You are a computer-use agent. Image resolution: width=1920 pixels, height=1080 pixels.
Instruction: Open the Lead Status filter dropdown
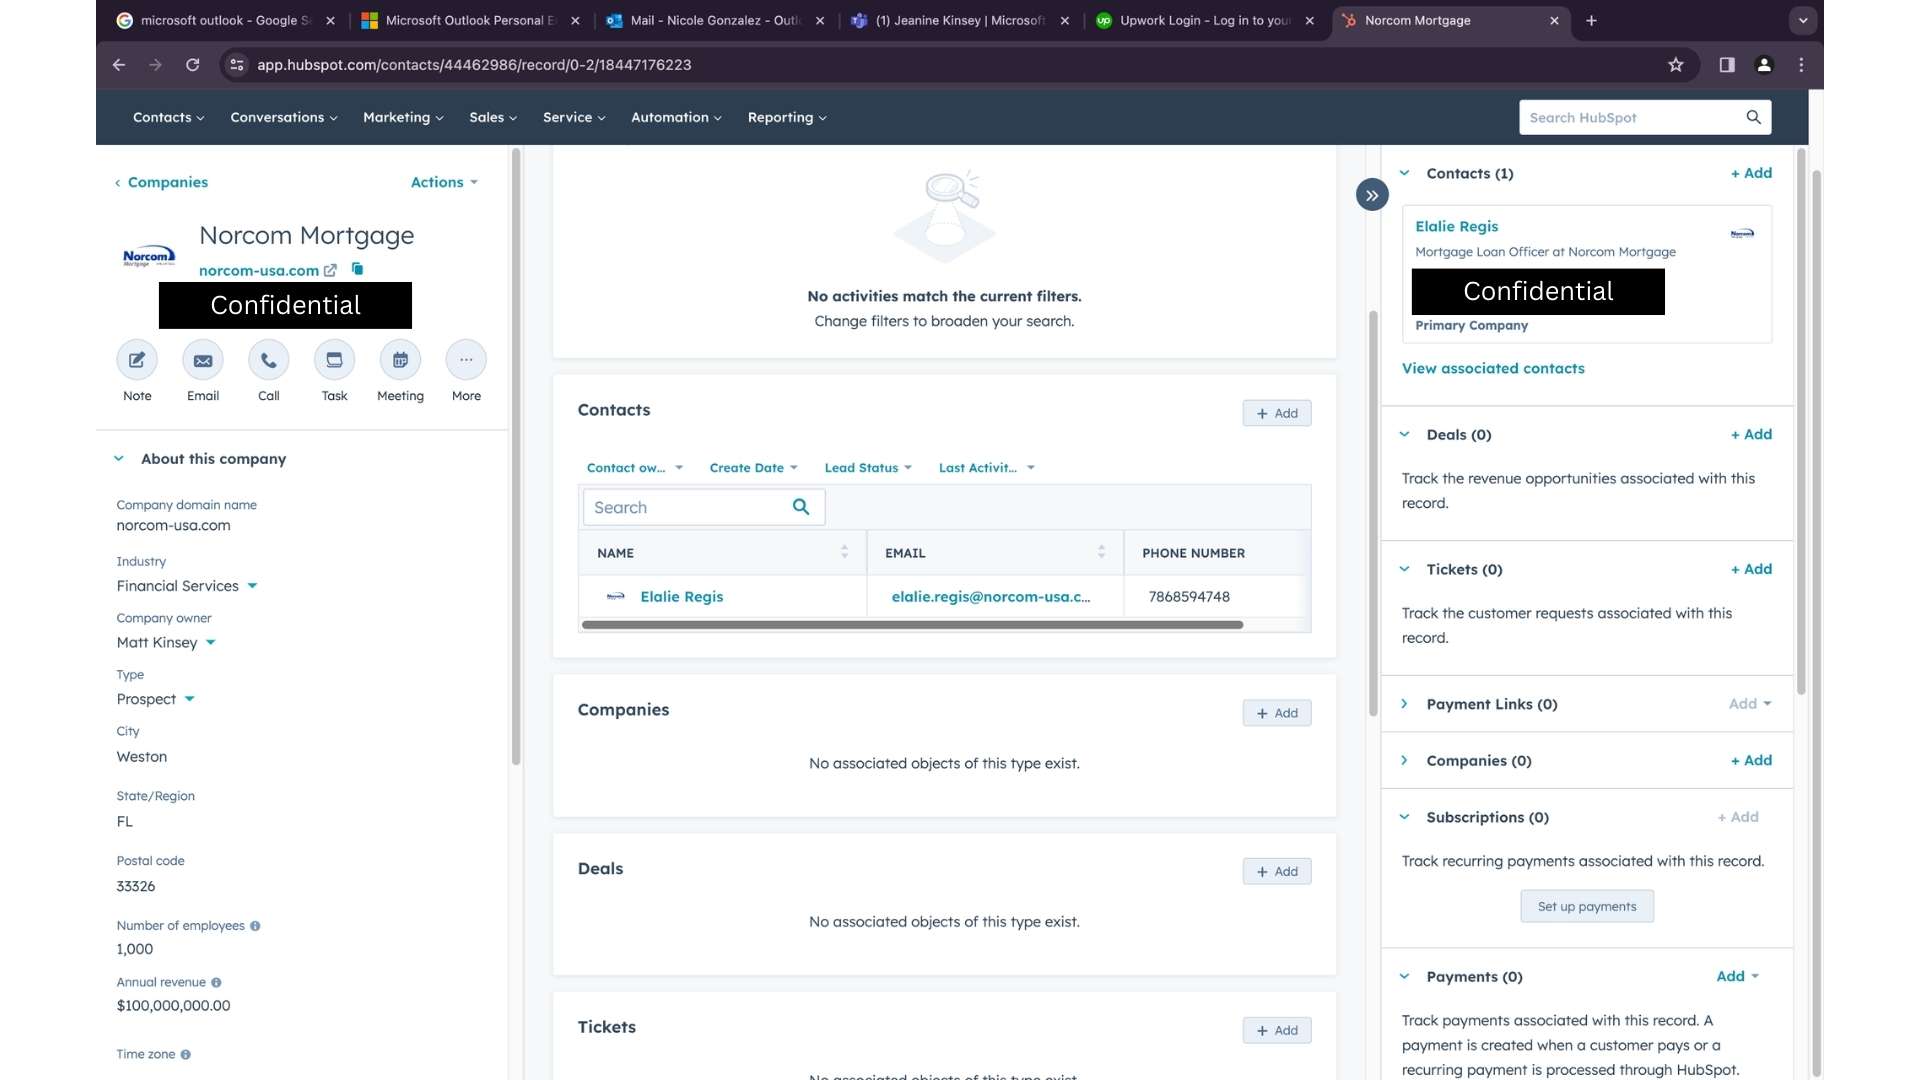(867, 468)
